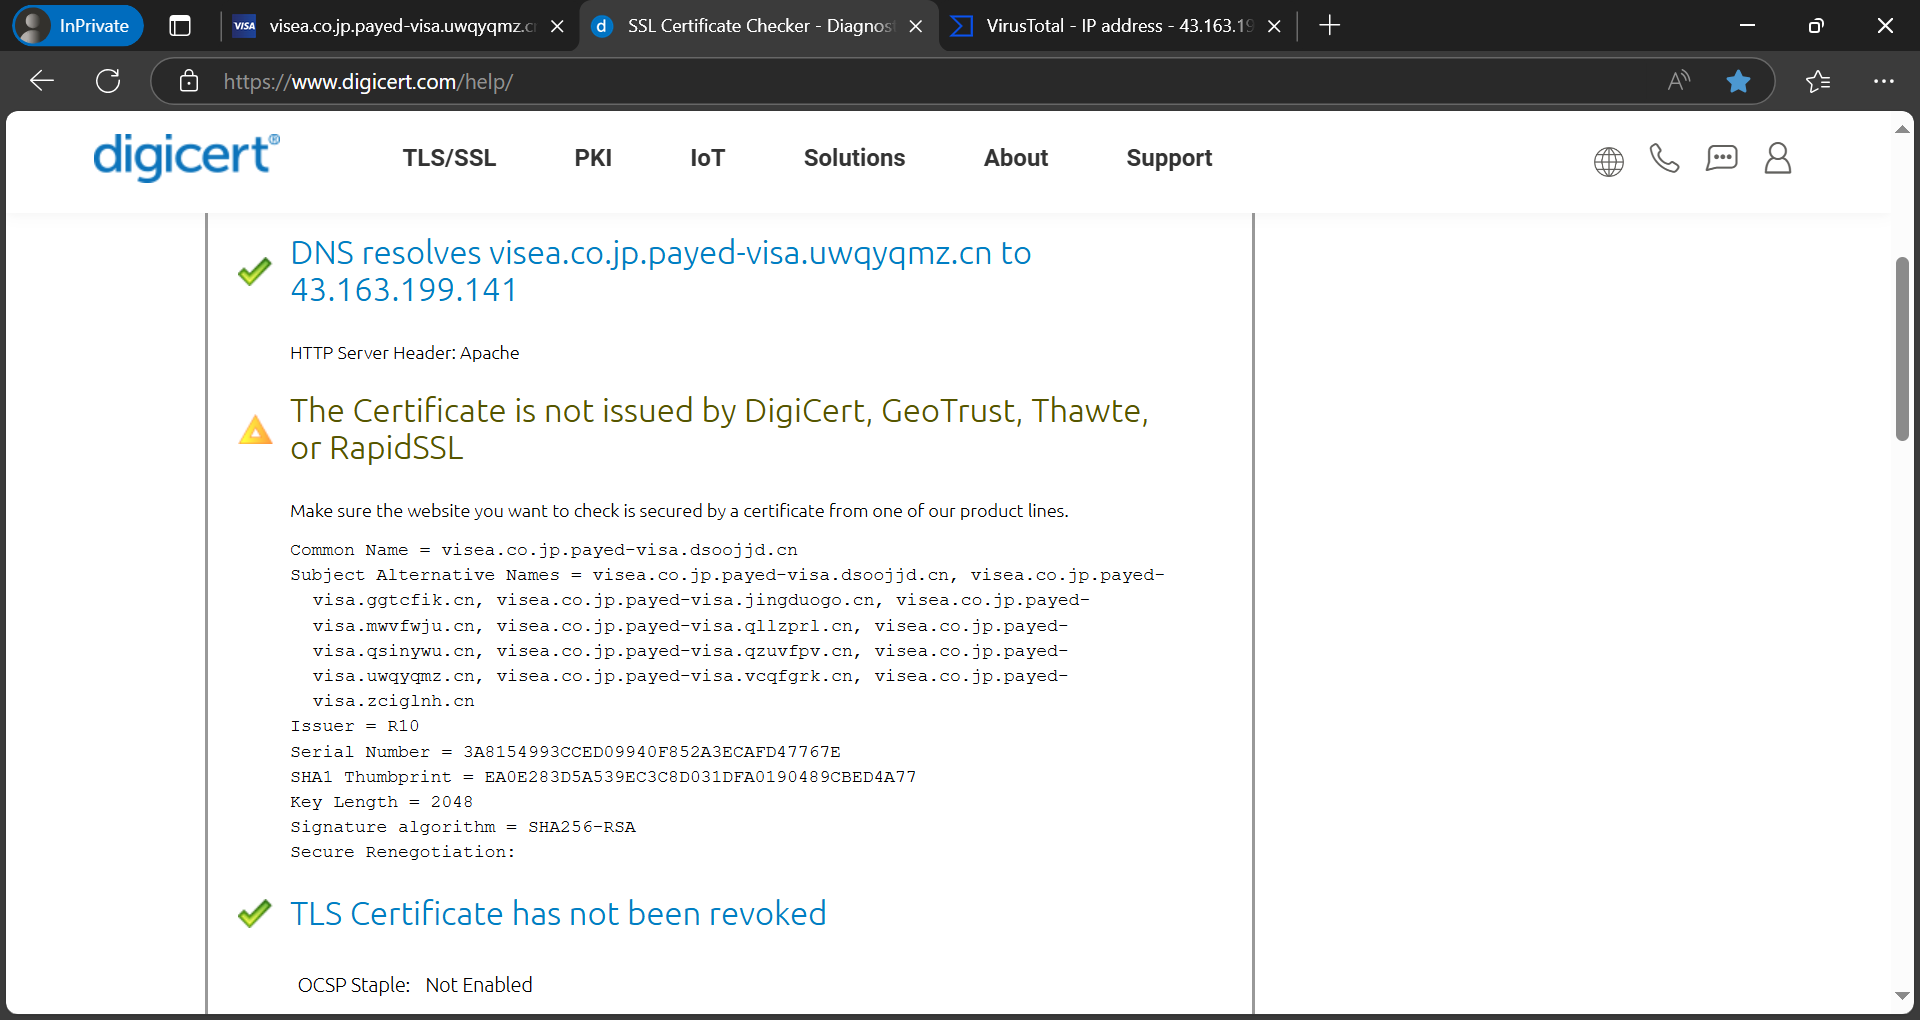Open the Solutions menu
The width and height of the screenshot is (1920, 1020).
pos(854,158)
